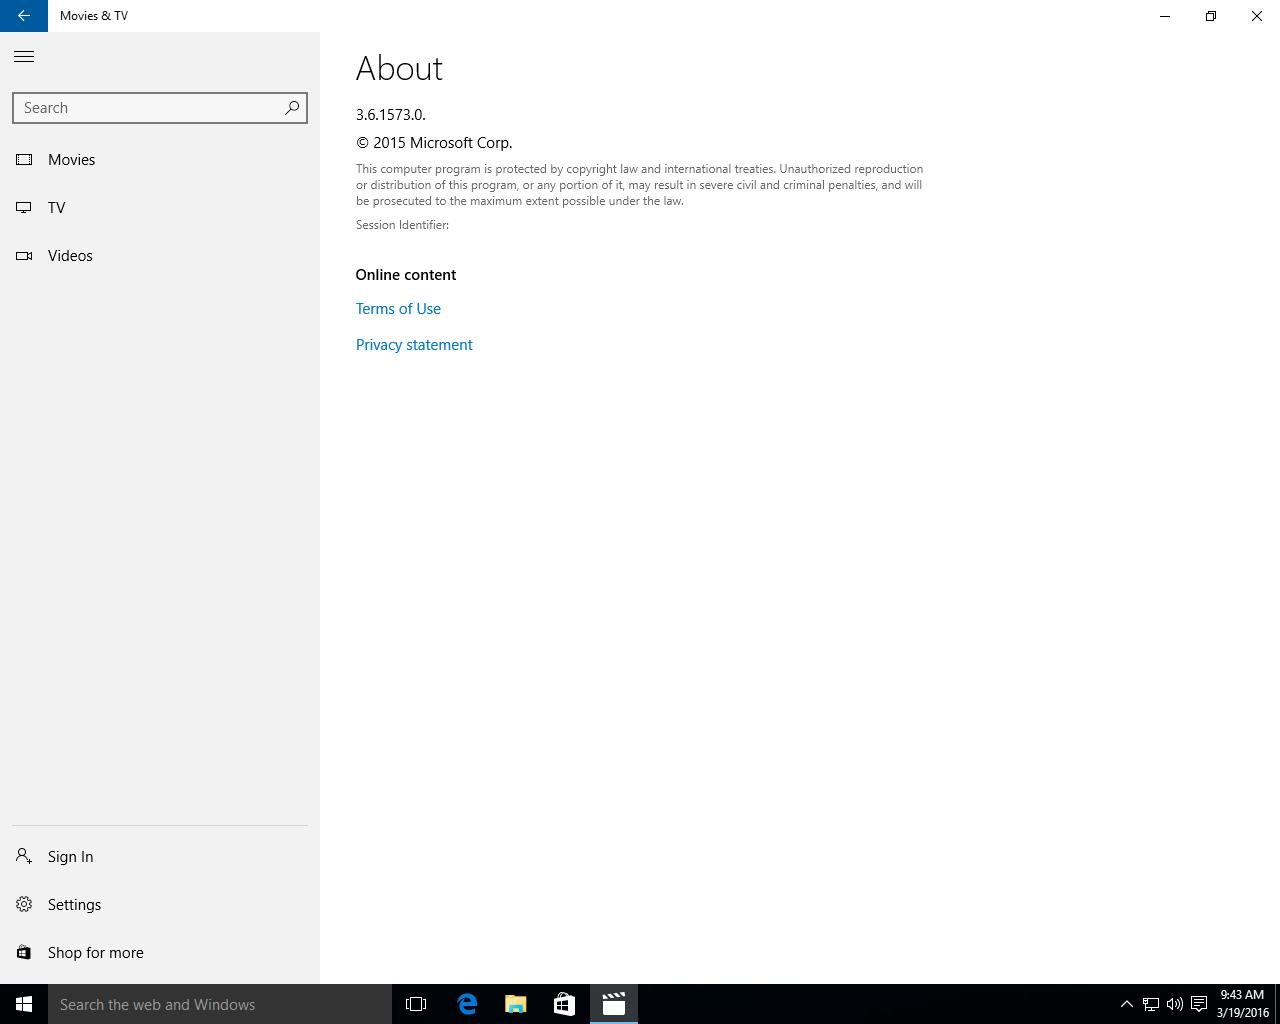Open the Store from taskbar
The height and width of the screenshot is (1024, 1280).
564,1004
